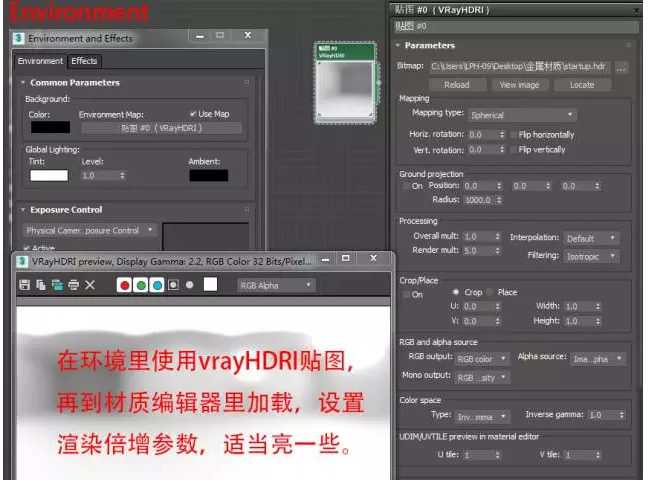
Task: Collapse the Parameters rollout in VRayHDRI panel
Action: (398, 45)
